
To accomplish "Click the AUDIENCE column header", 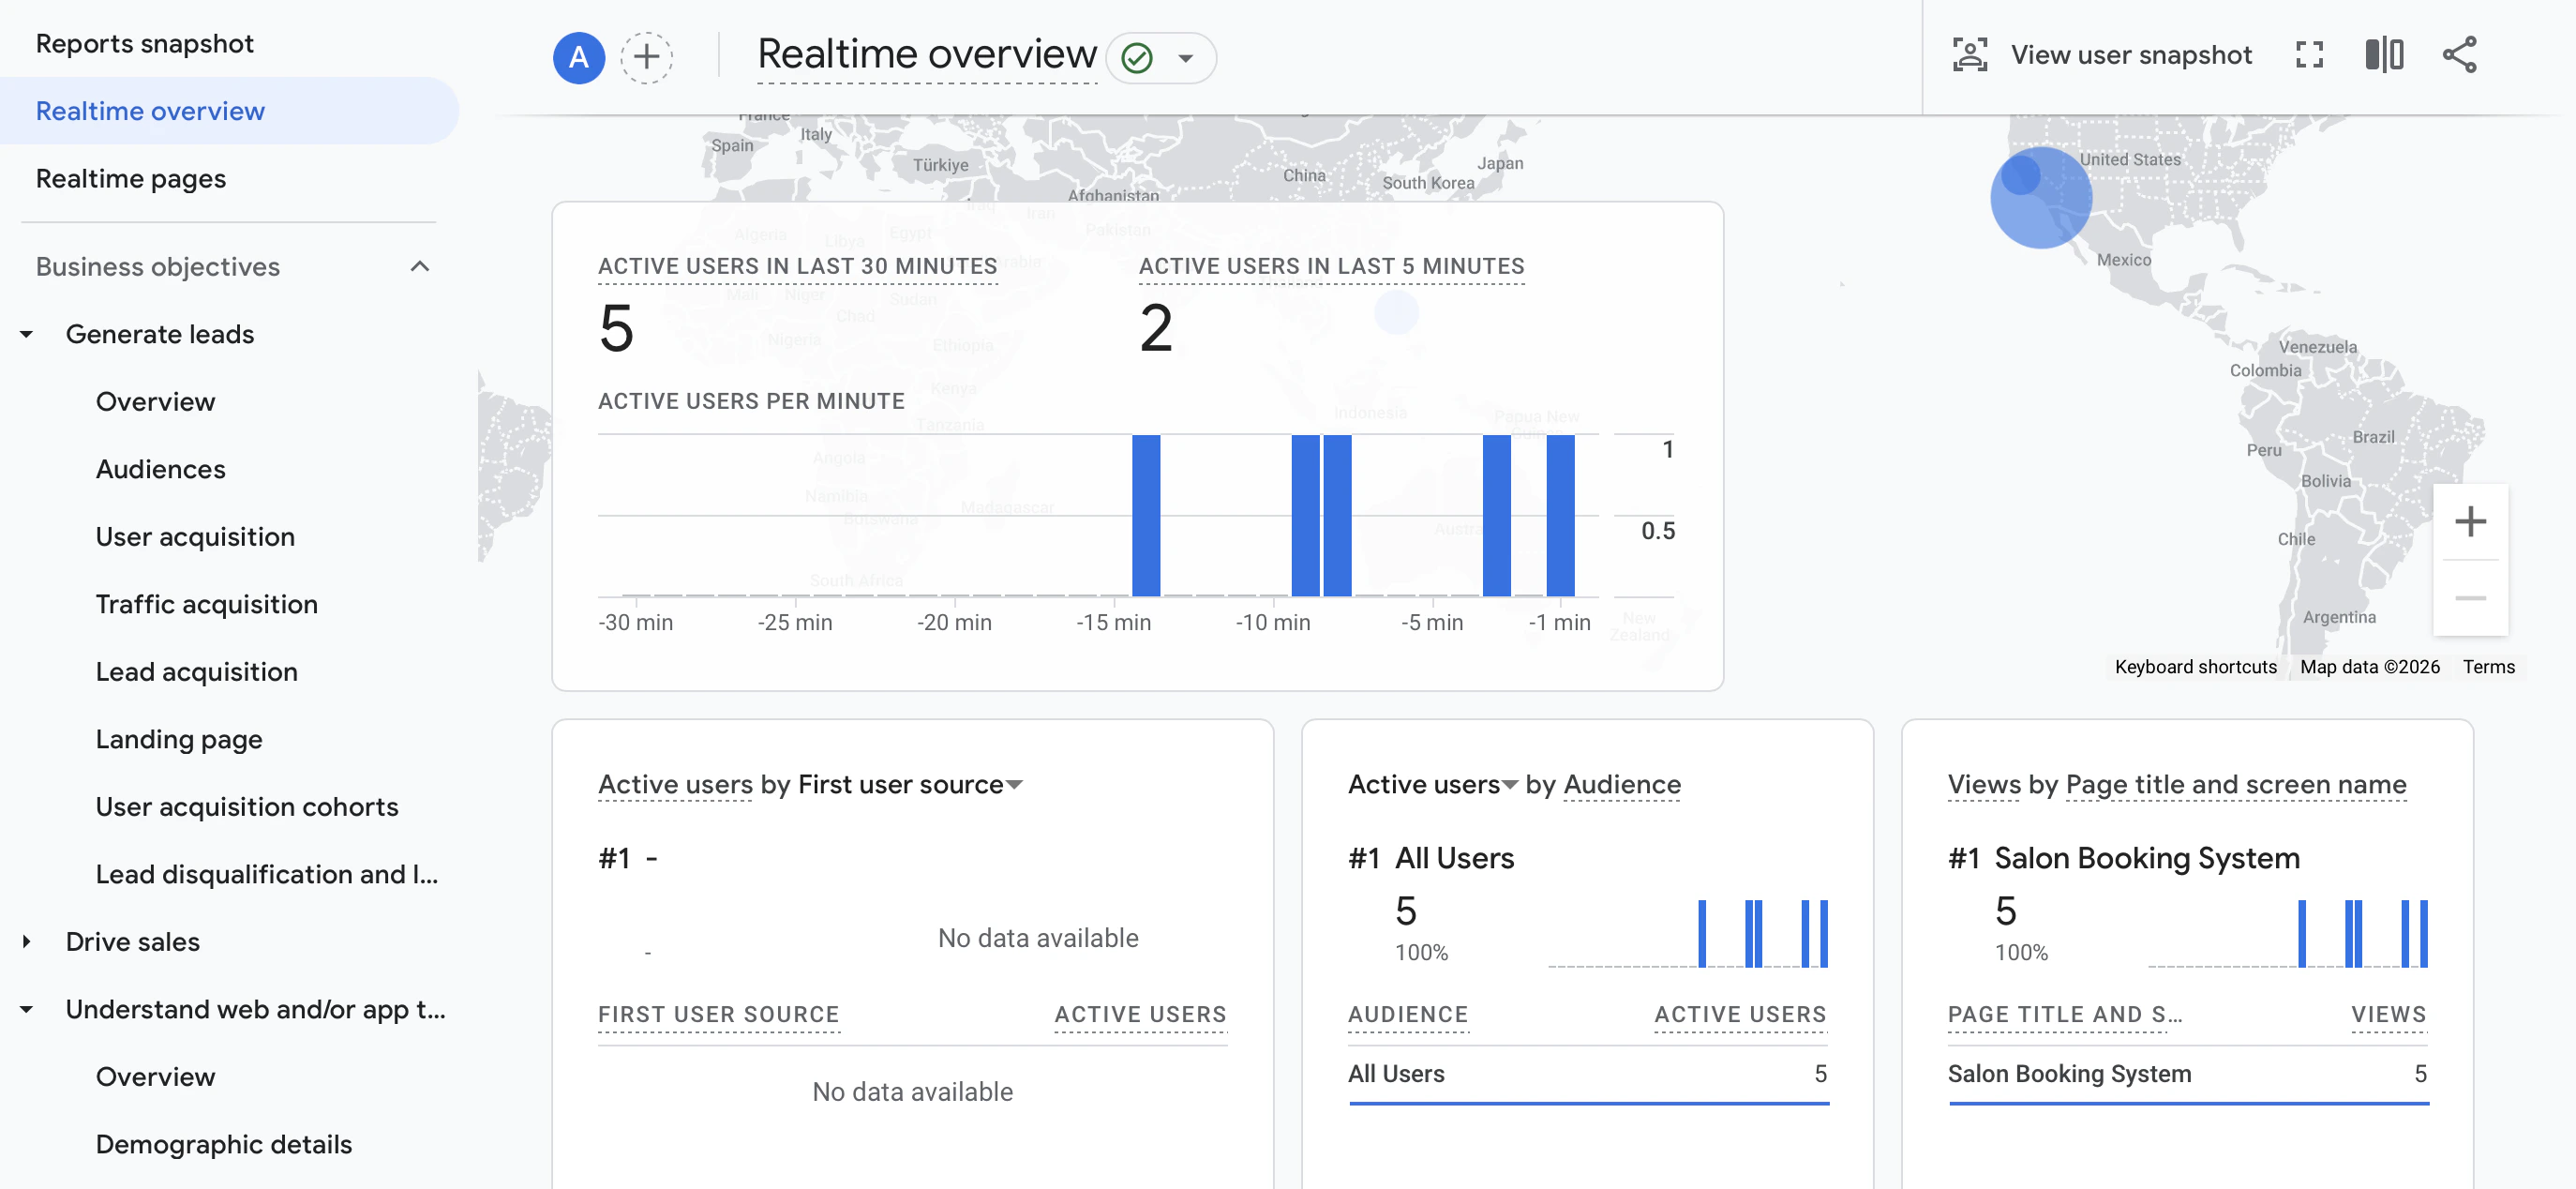I will [x=1408, y=1014].
